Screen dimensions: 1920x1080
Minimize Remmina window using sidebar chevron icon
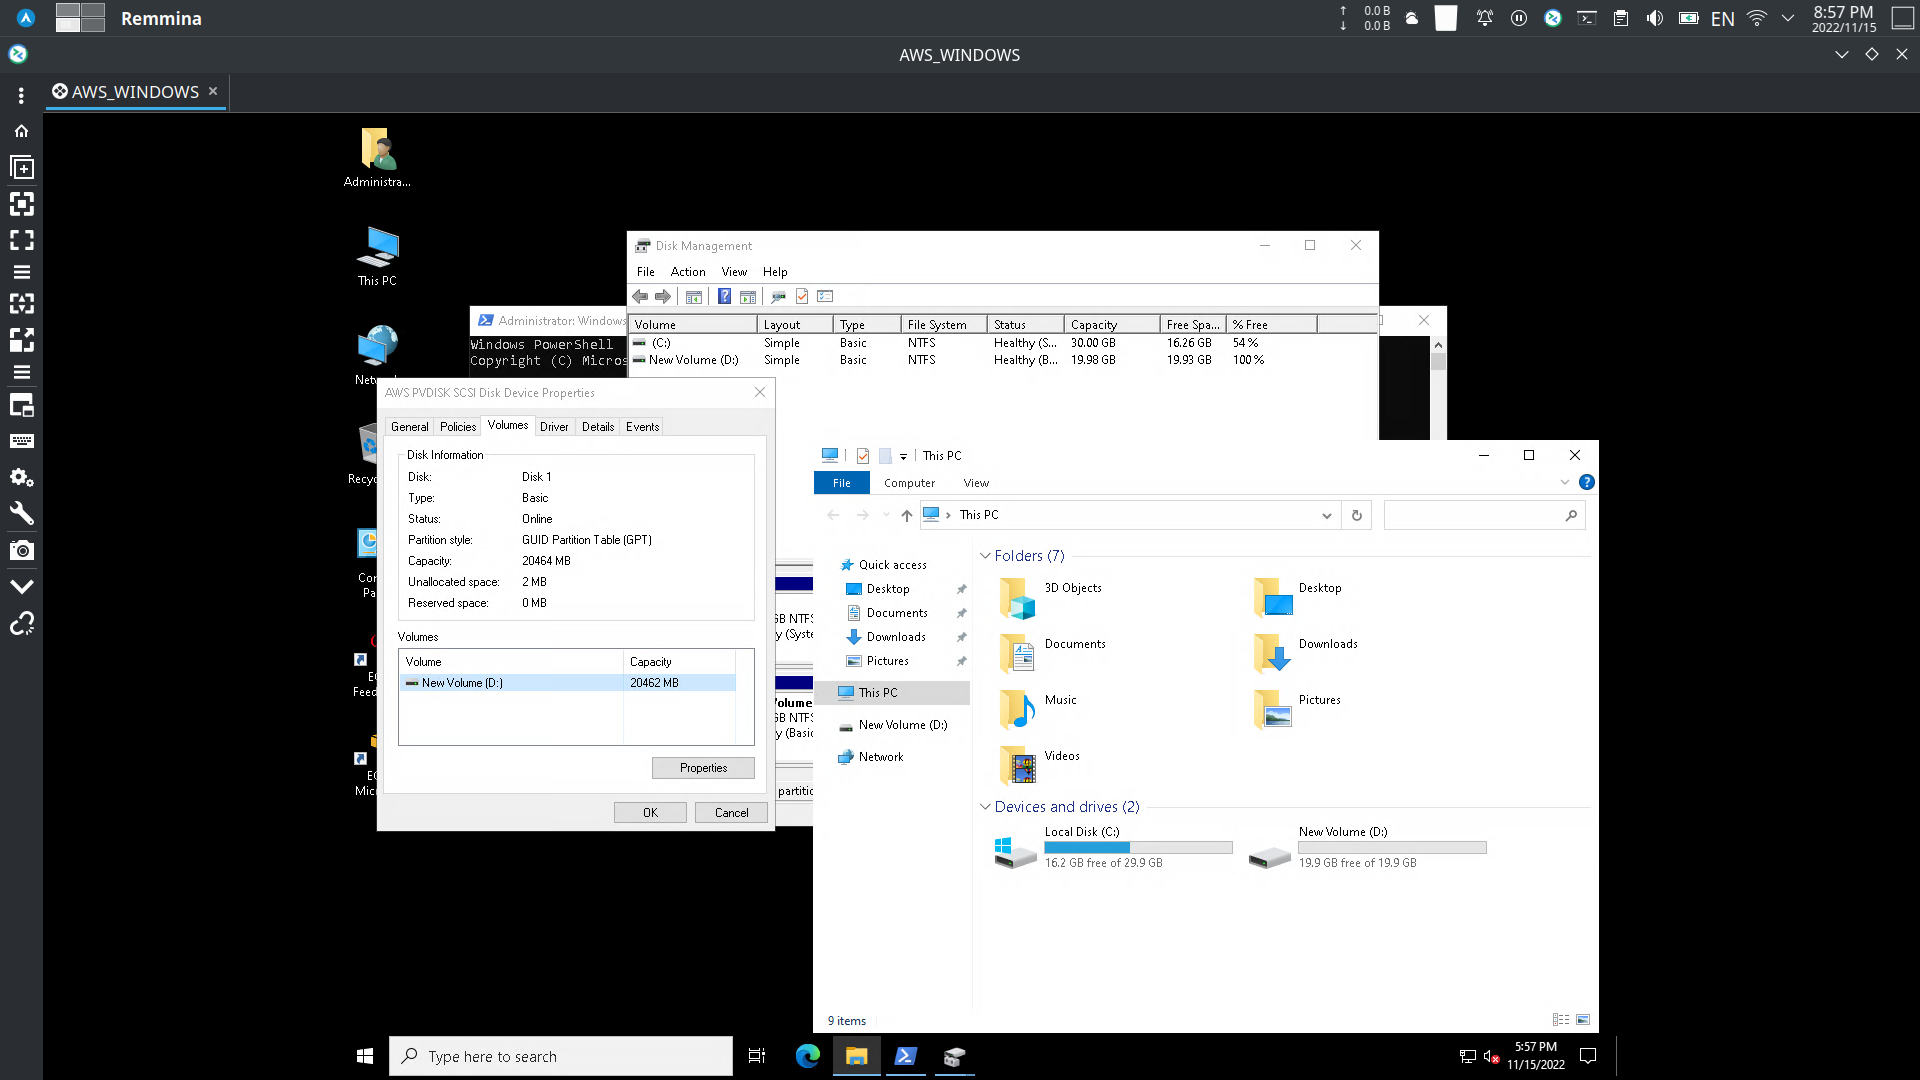tap(21, 586)
